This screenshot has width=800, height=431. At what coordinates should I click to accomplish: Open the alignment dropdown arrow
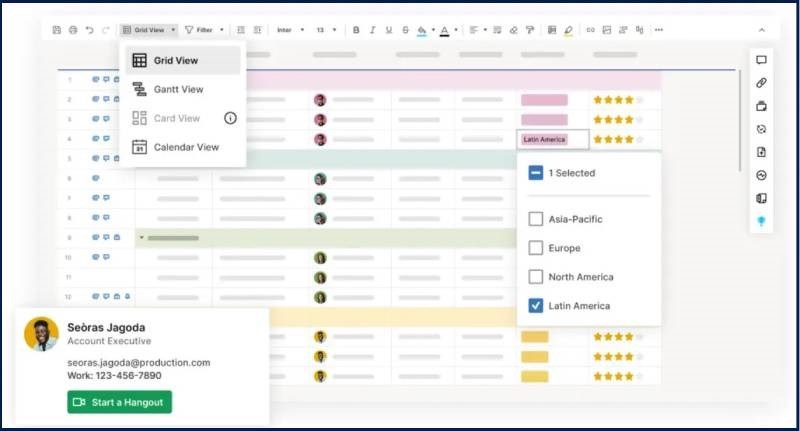tap(485, 30)
